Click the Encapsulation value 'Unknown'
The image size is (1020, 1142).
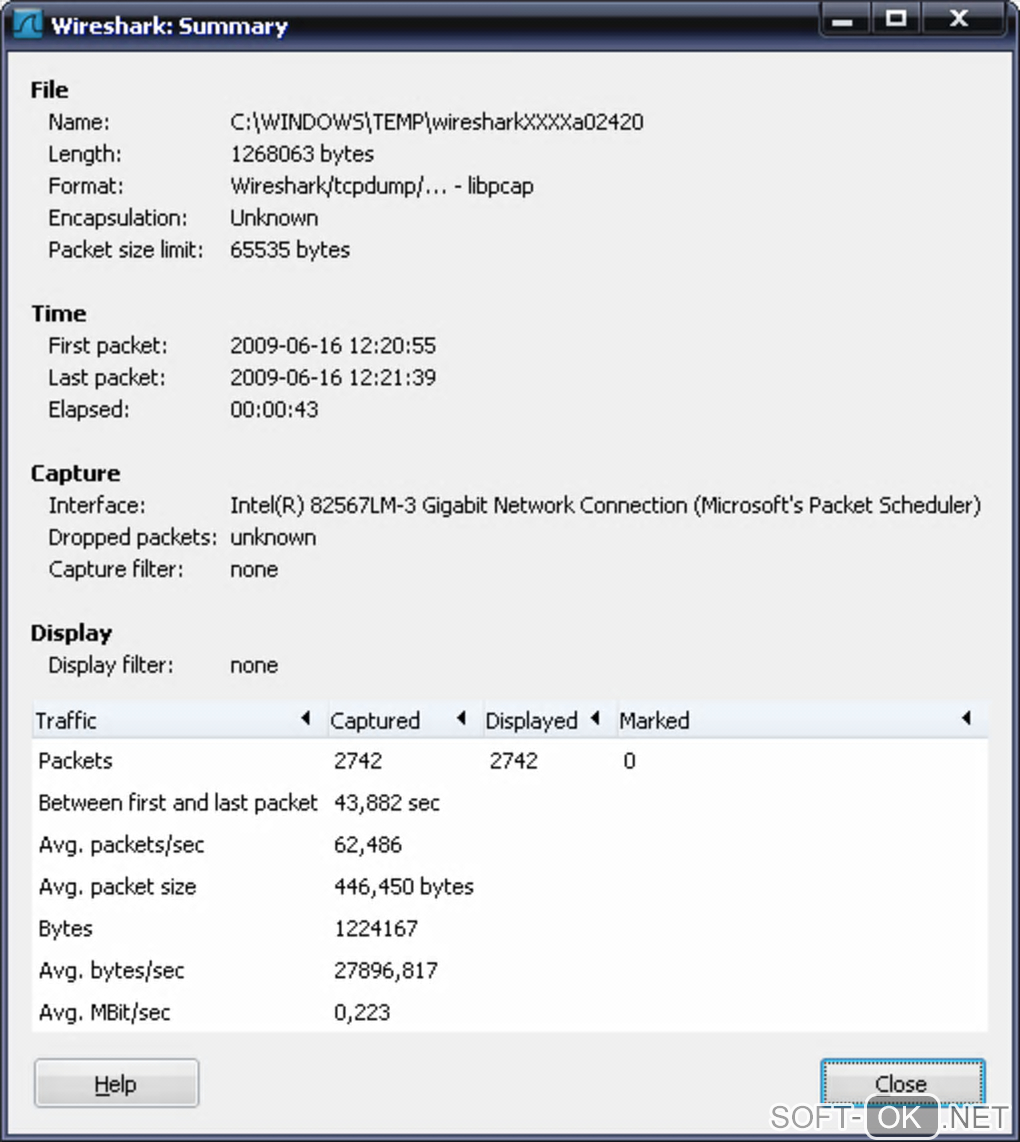click(x=274, y=218)
